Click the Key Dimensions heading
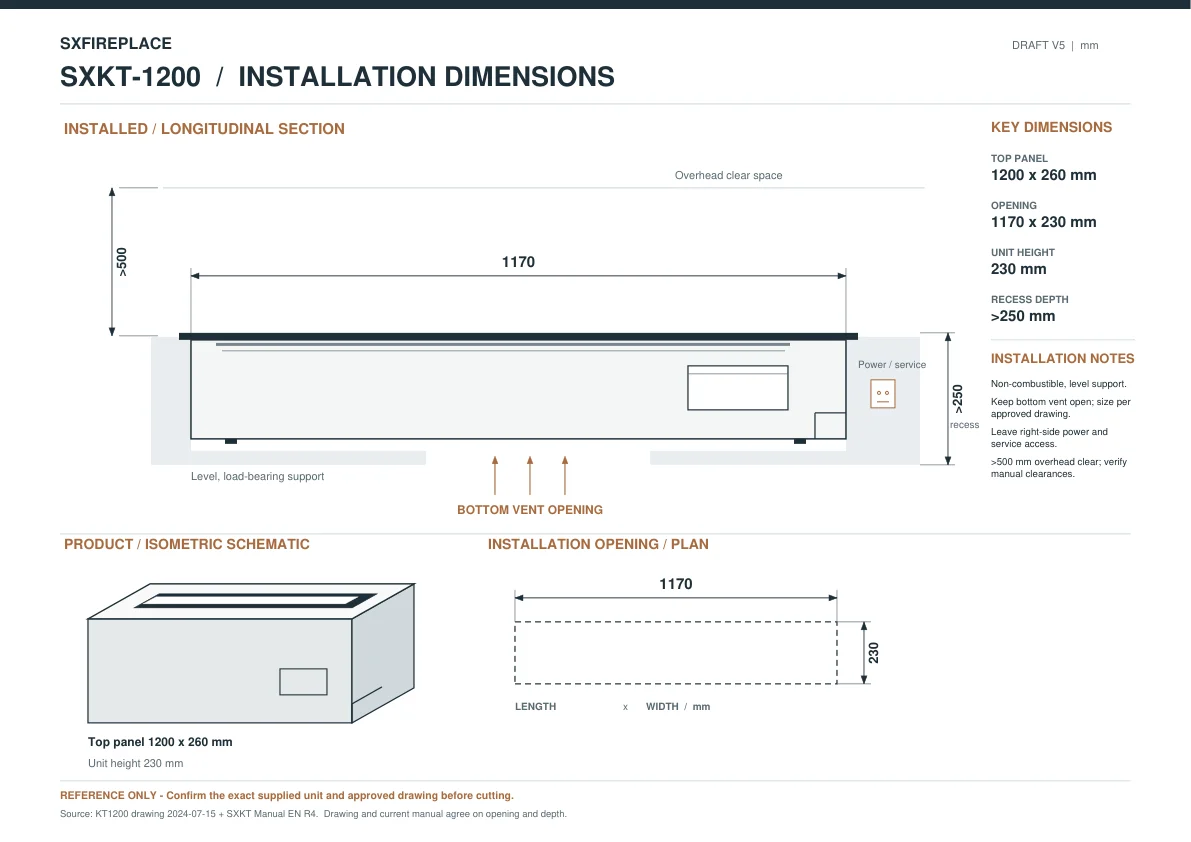The image size is (1191, 842). (1051, 128)
